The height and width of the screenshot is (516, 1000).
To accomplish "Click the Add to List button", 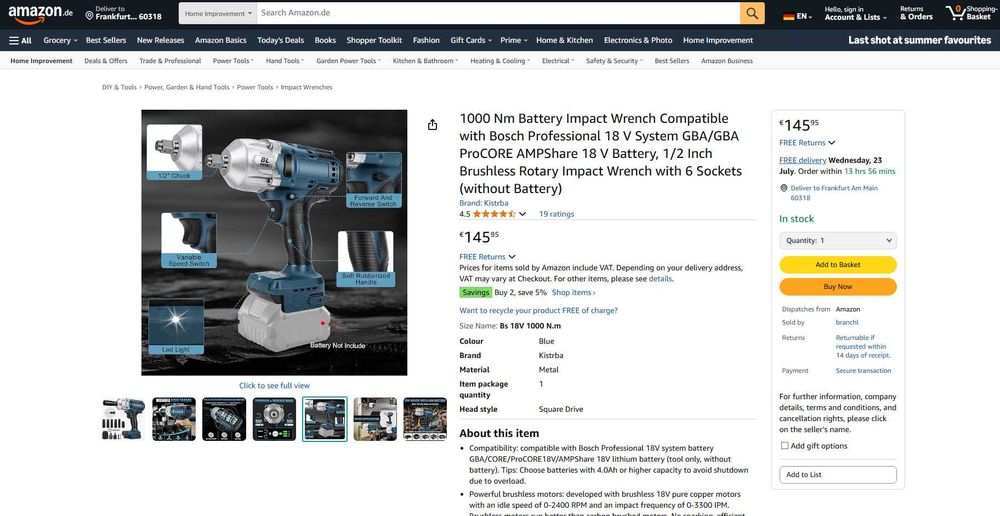I will [837, 475].
